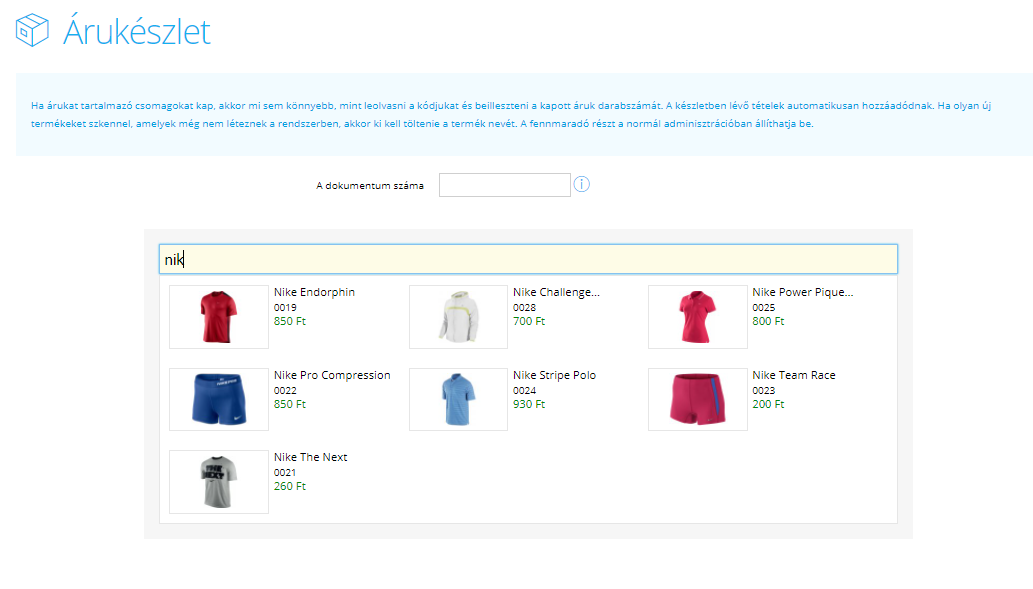Image resolution: width=1033 pixels, height=589 pixels.
Task: Select the Nike Endorphin red shirt thumbnail
Action: pos(219,317)
